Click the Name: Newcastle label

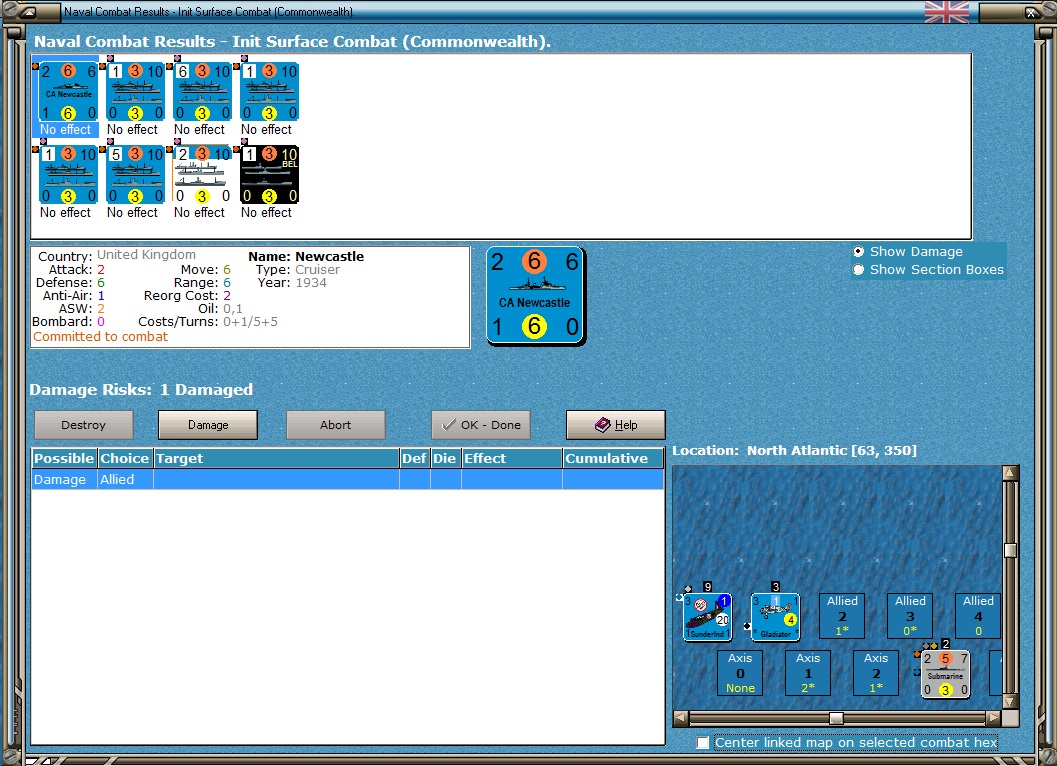(x=306, y=256)
